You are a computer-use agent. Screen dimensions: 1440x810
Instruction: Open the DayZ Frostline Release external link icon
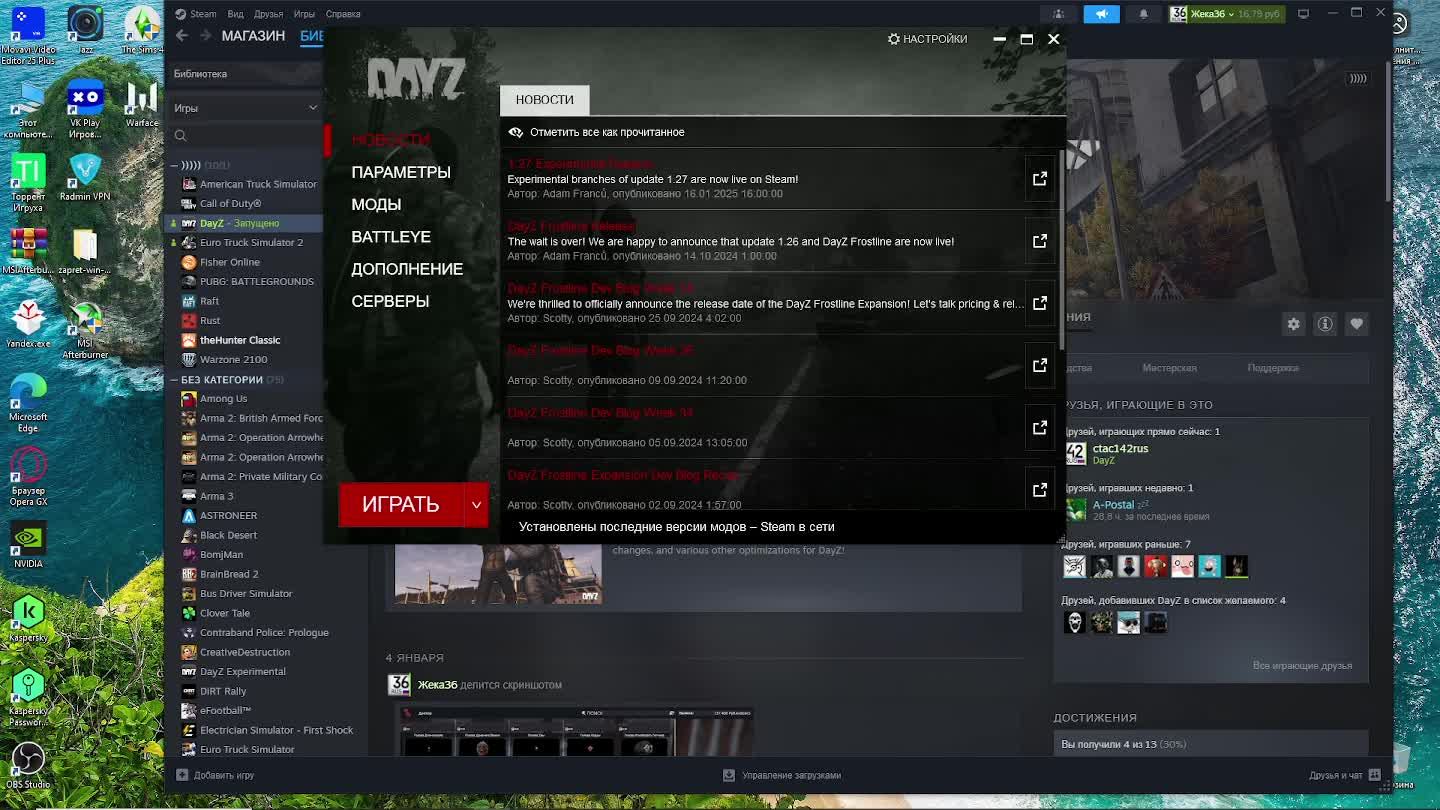1040,241
